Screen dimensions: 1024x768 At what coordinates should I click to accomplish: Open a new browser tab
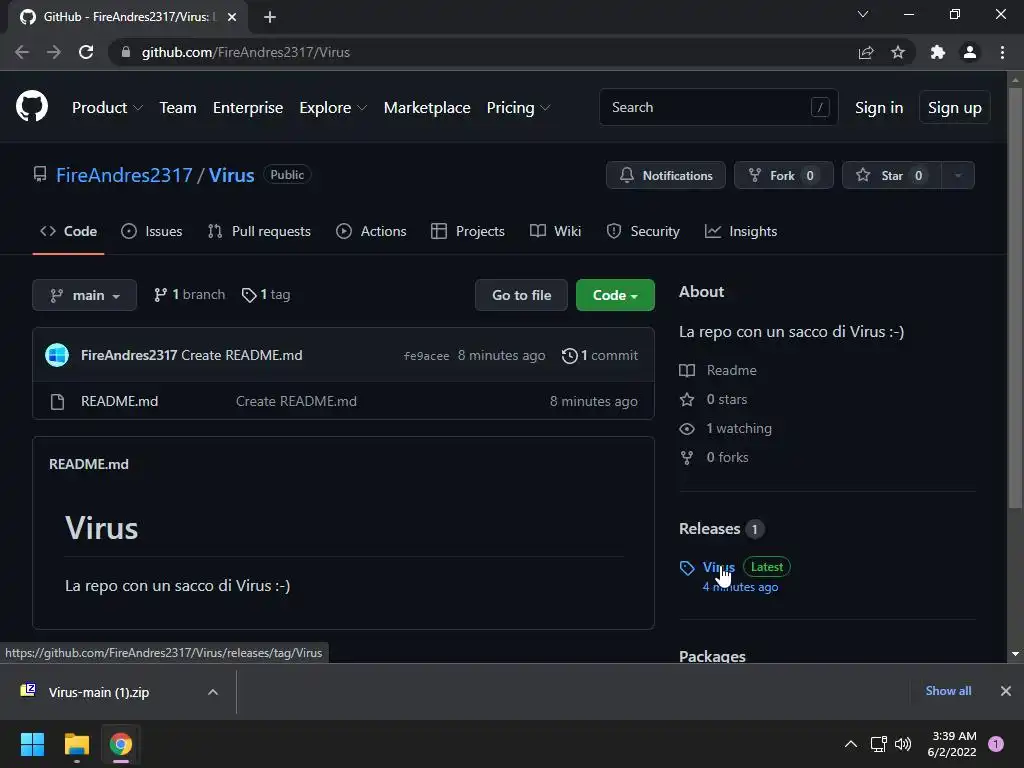pos(270,18)
